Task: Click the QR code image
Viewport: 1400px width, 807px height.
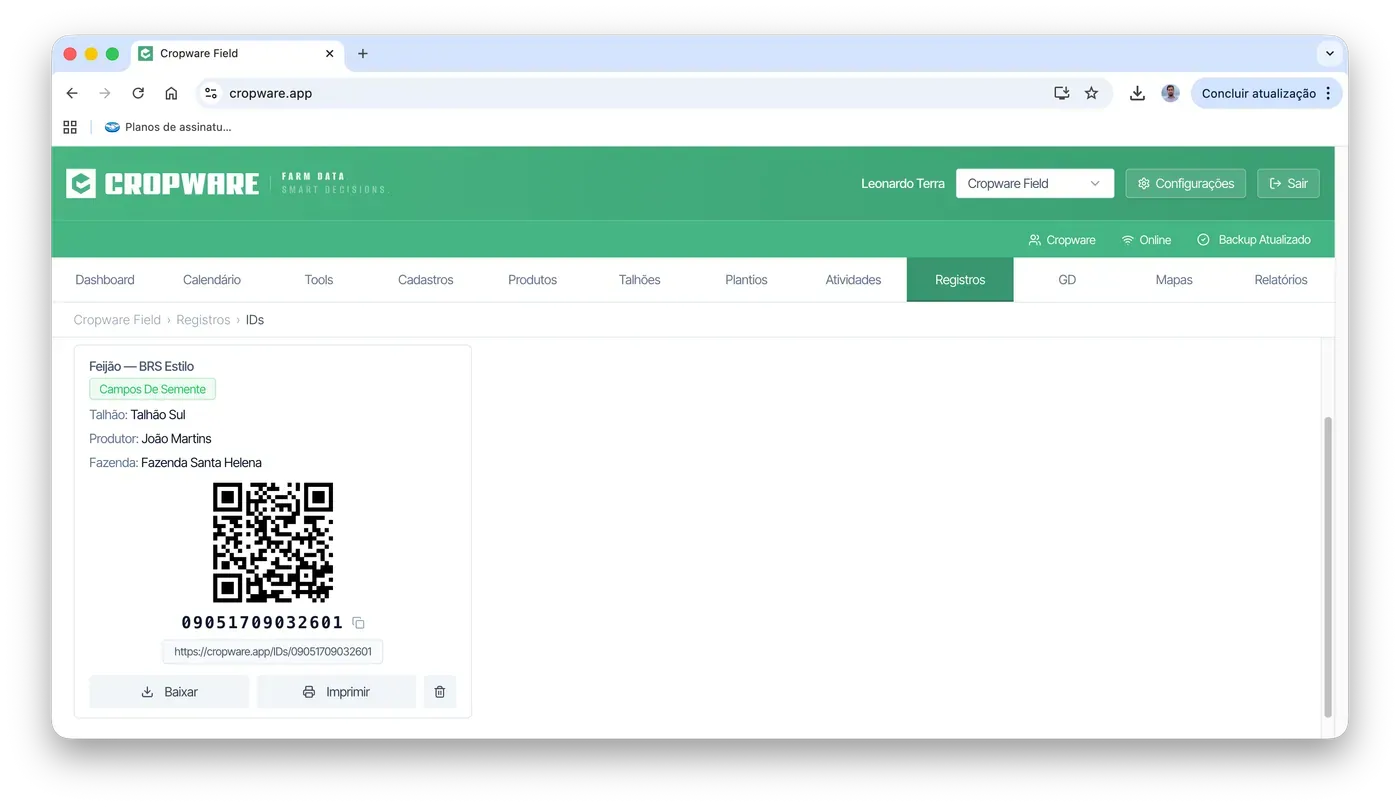Action: 273,542
